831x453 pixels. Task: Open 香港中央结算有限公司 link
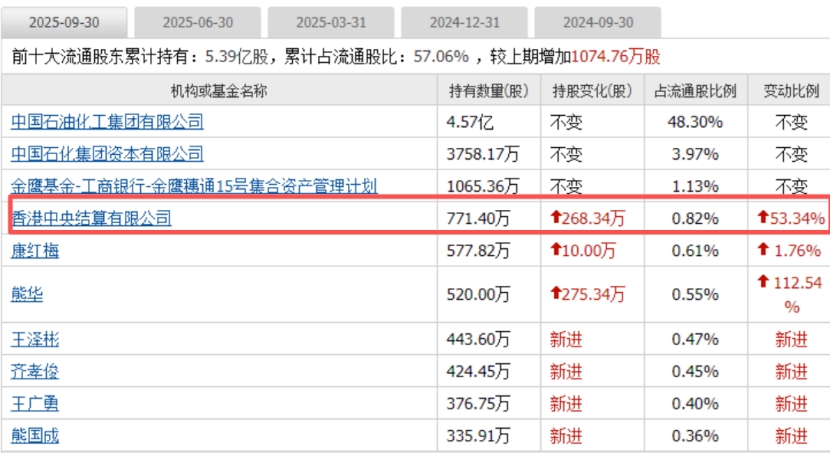click(x=91, y=218)
